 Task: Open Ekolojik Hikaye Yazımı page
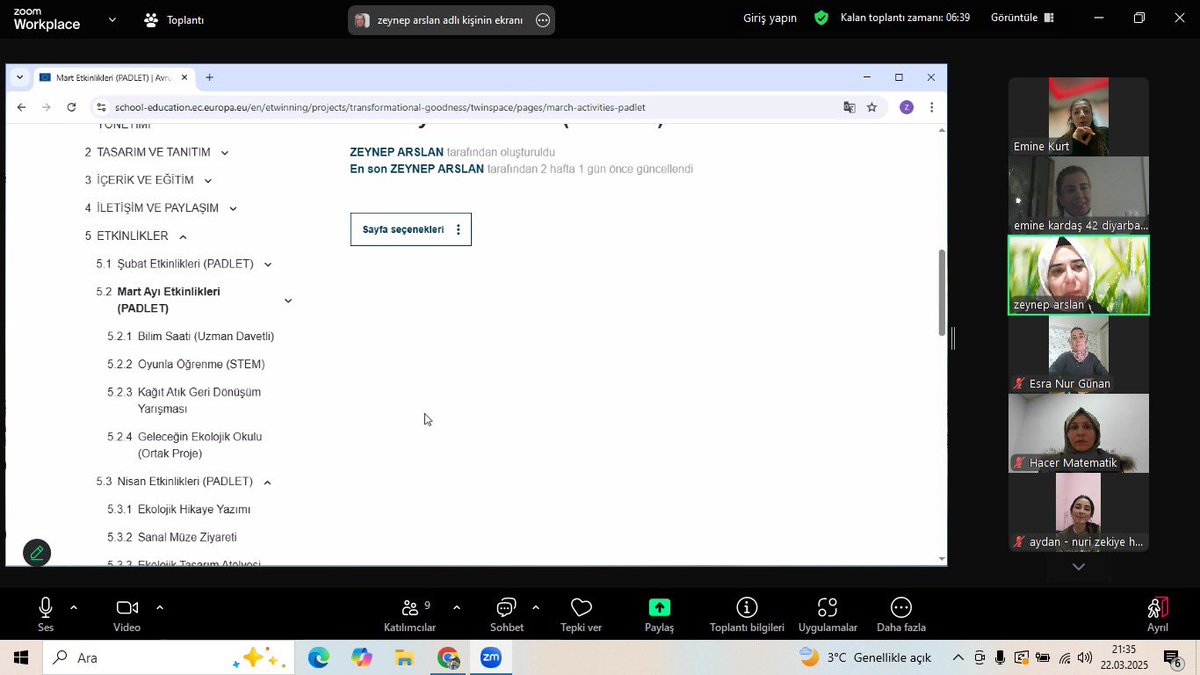click(194, 509)
